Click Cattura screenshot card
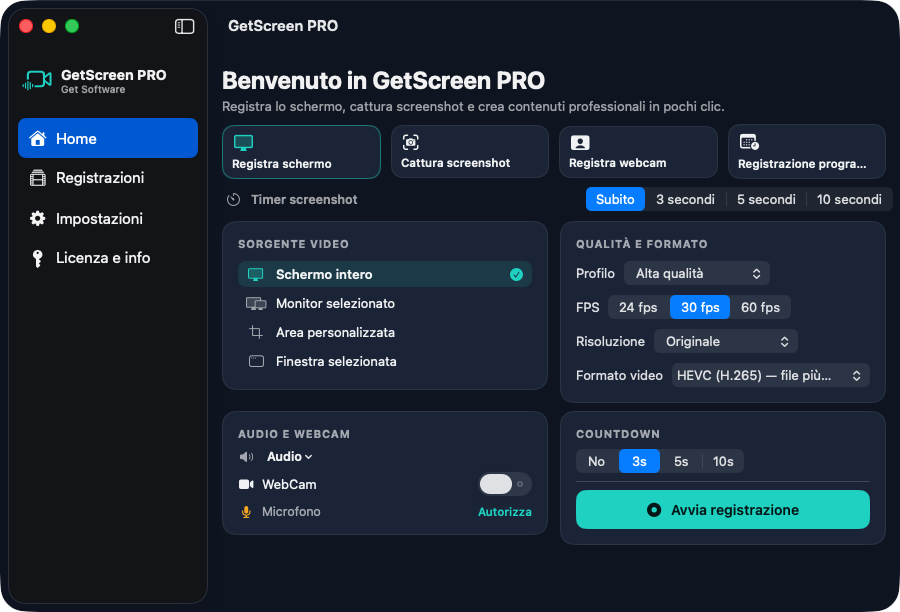The width and height of the screenshot is (900, 612). coord(470,152)
